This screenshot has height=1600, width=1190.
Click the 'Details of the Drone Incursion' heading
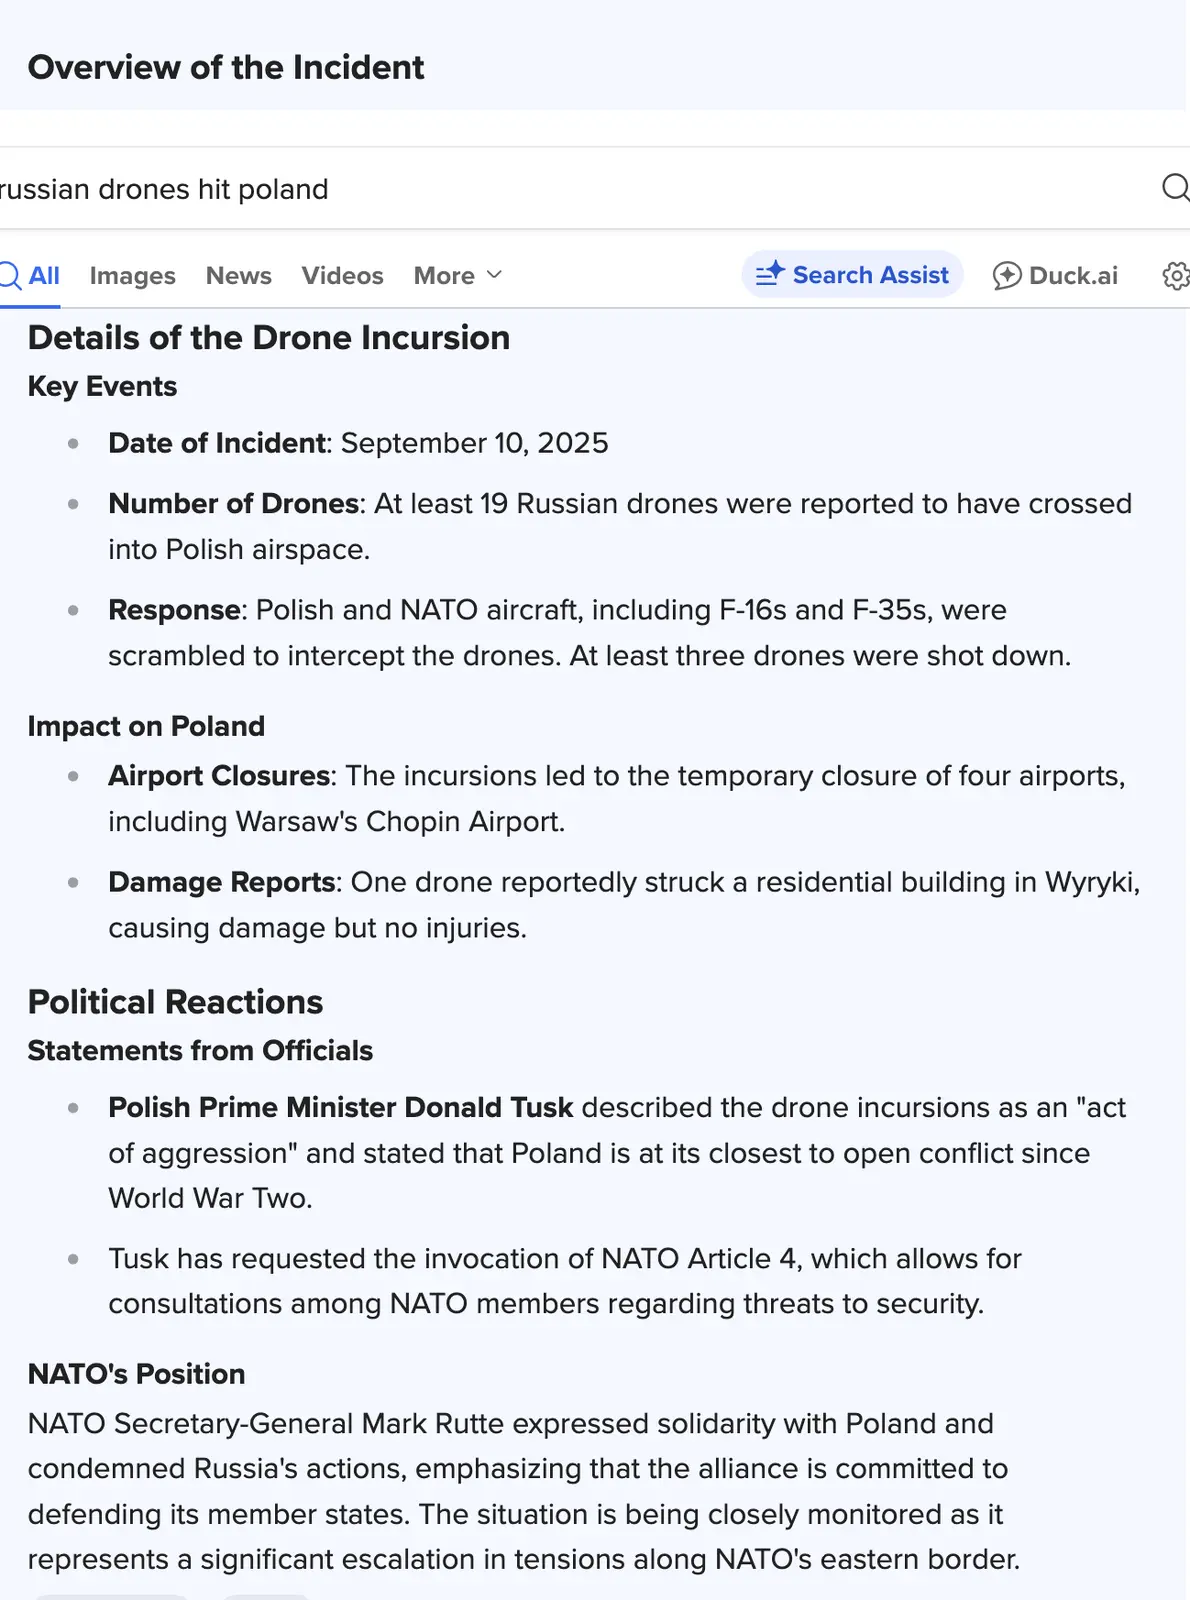click(269, 338)
